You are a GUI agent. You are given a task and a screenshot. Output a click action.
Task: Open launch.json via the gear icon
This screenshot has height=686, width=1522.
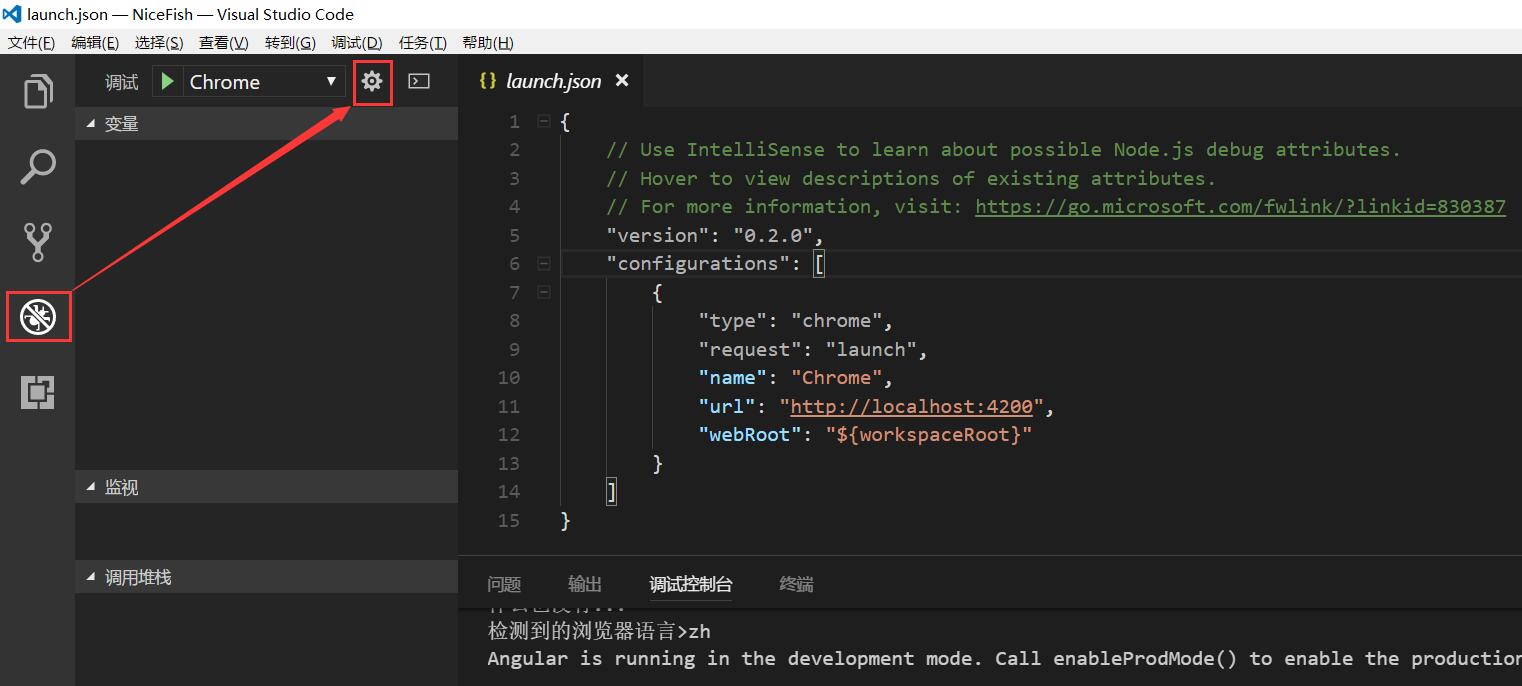click(x=372, y=81)
